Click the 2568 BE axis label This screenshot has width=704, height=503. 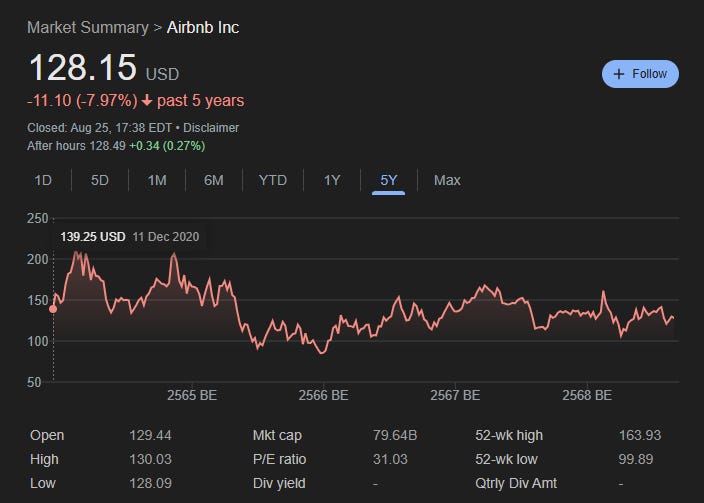coord(587,395)
